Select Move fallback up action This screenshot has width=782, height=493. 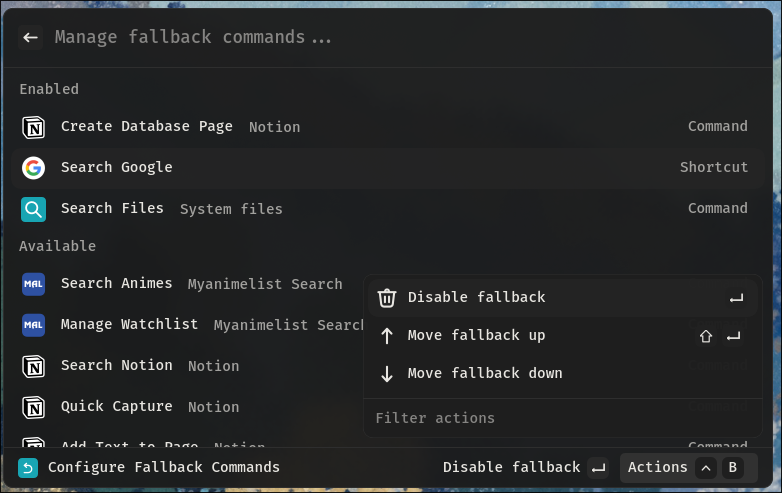click(563, 336)
